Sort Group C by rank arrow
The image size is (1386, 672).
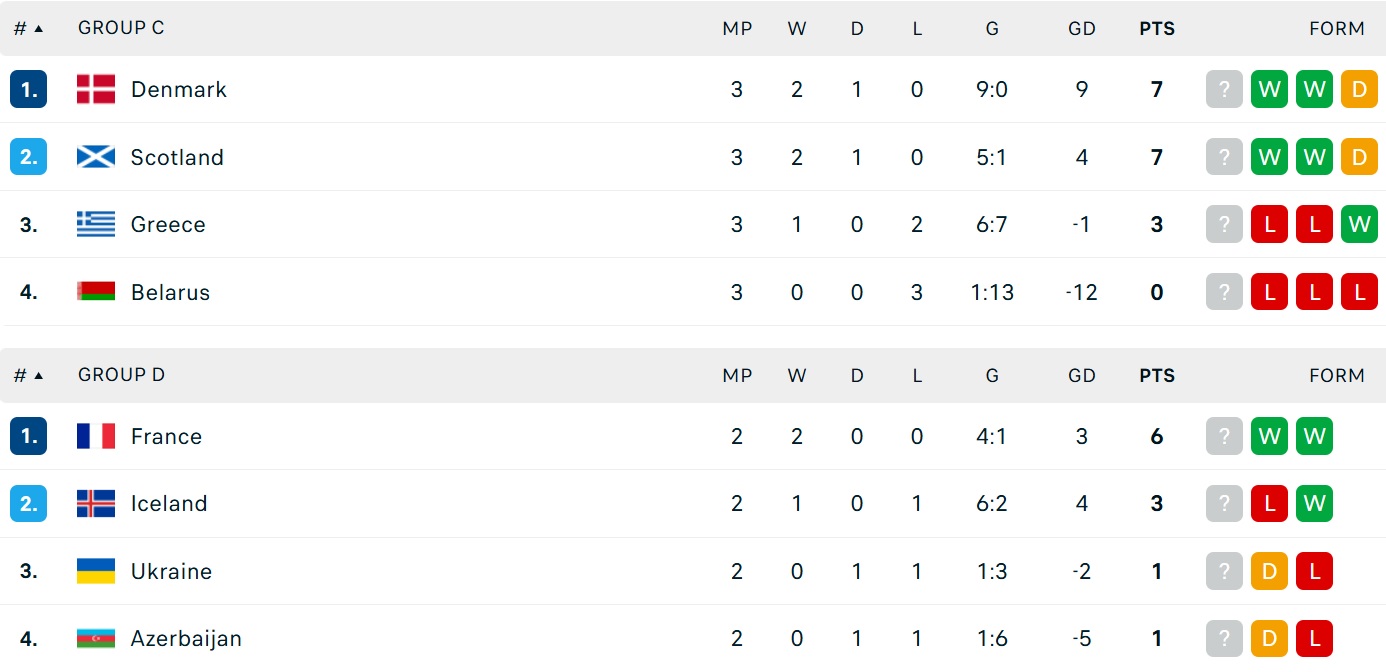(38, 29)
